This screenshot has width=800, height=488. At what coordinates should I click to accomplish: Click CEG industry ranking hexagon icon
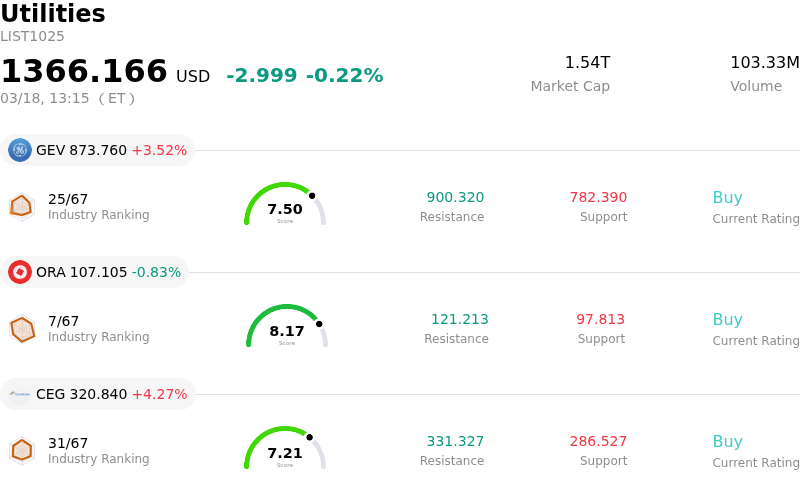point(21,450)
